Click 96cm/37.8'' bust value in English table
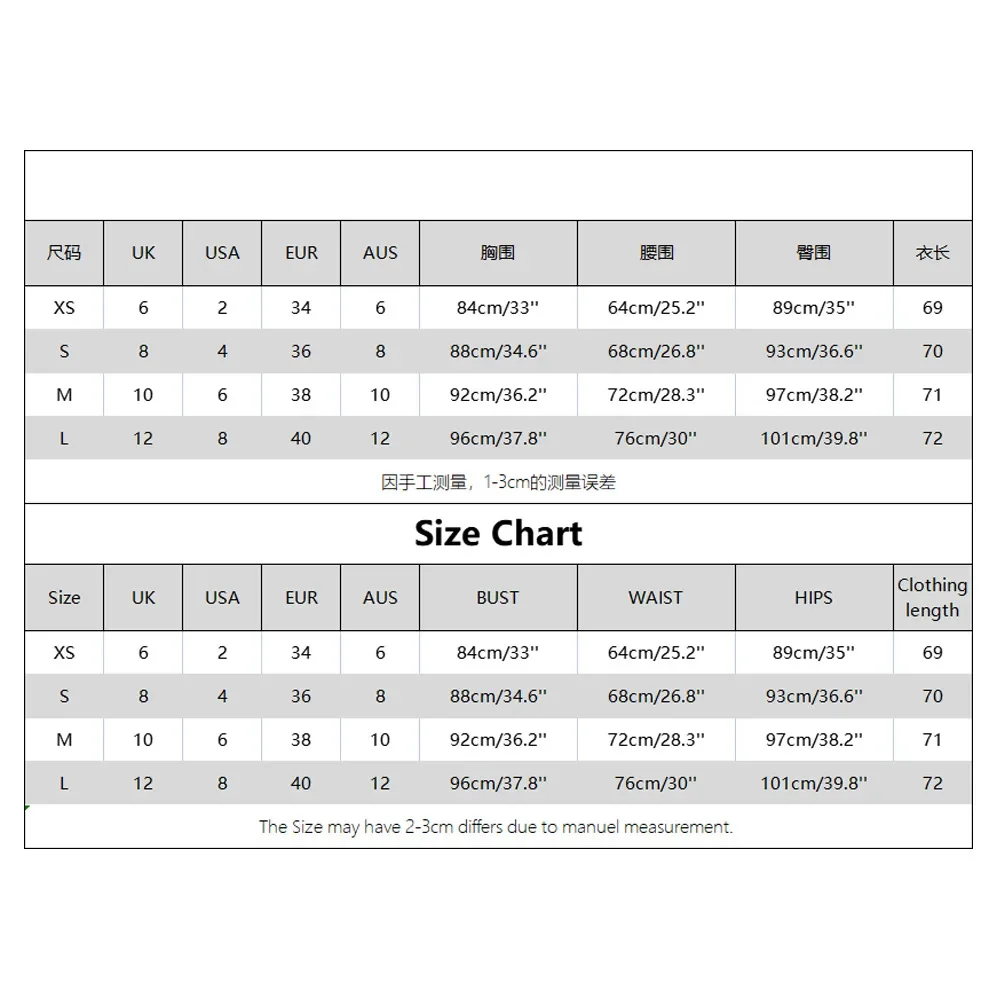Viewport: 1000px width, 1000px height. click(x=498, y=784)
